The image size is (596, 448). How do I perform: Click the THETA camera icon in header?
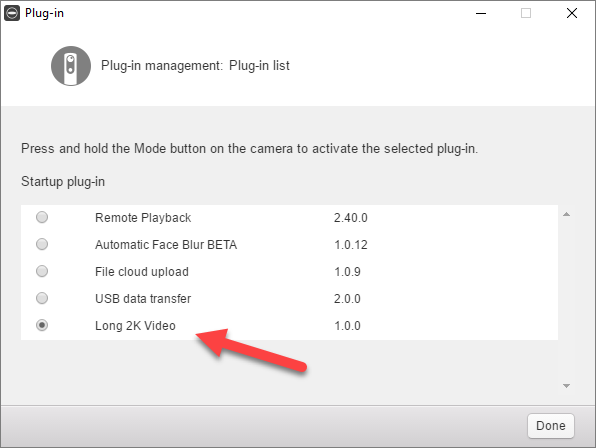click(71, 66)
